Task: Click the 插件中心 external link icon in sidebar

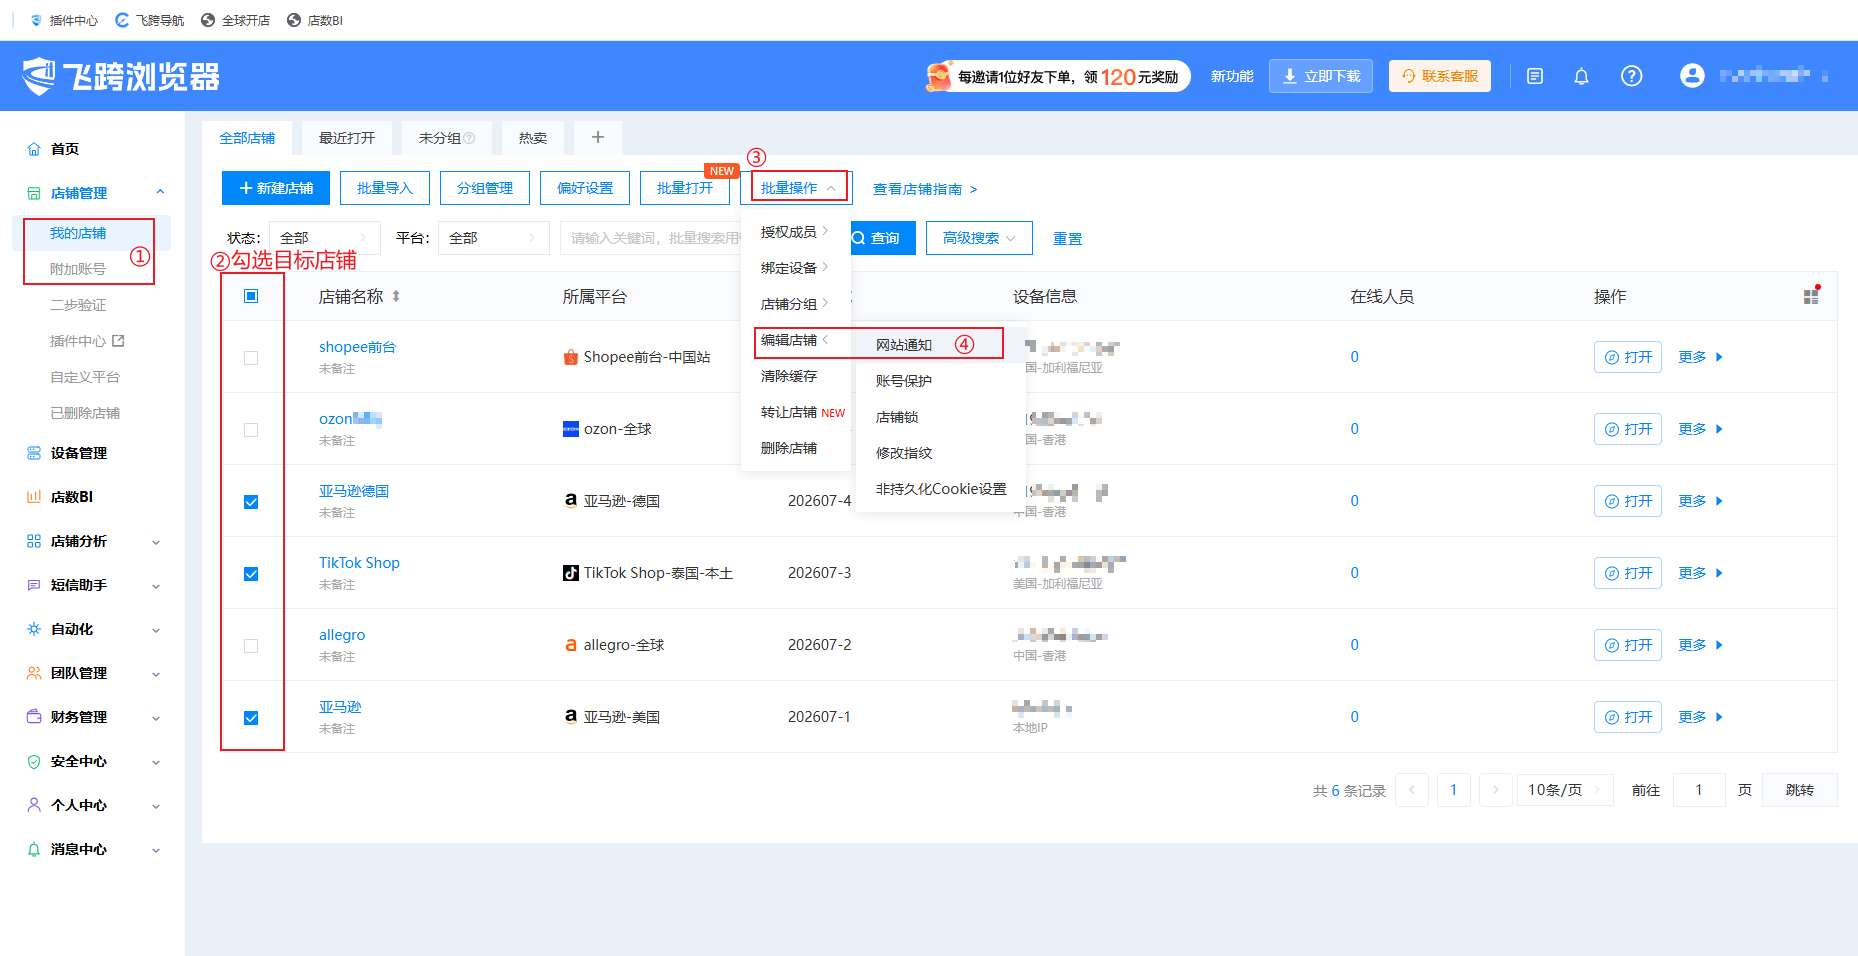Action: [x=118, y=341]
